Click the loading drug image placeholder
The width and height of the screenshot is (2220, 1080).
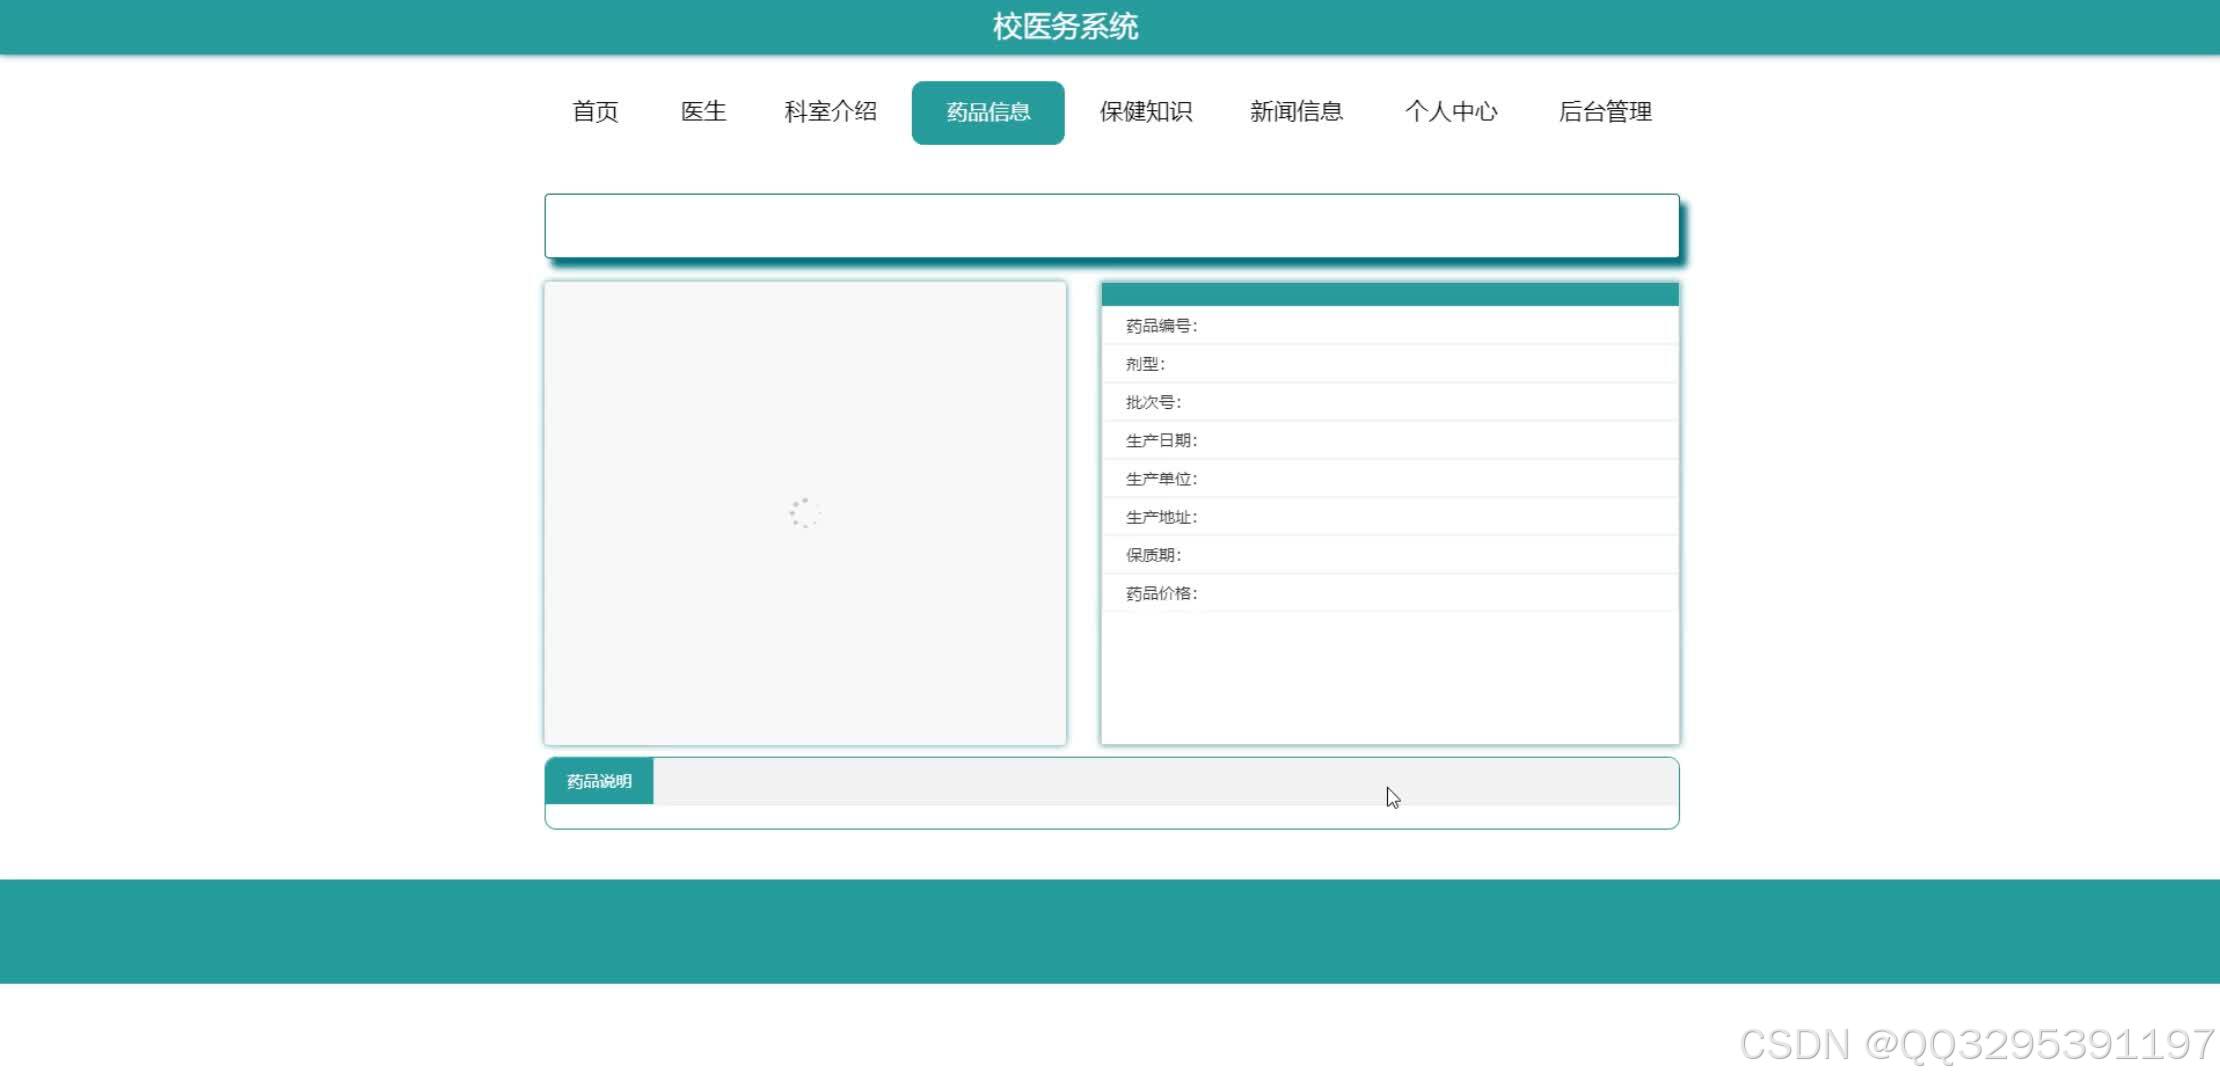[805, 513]
